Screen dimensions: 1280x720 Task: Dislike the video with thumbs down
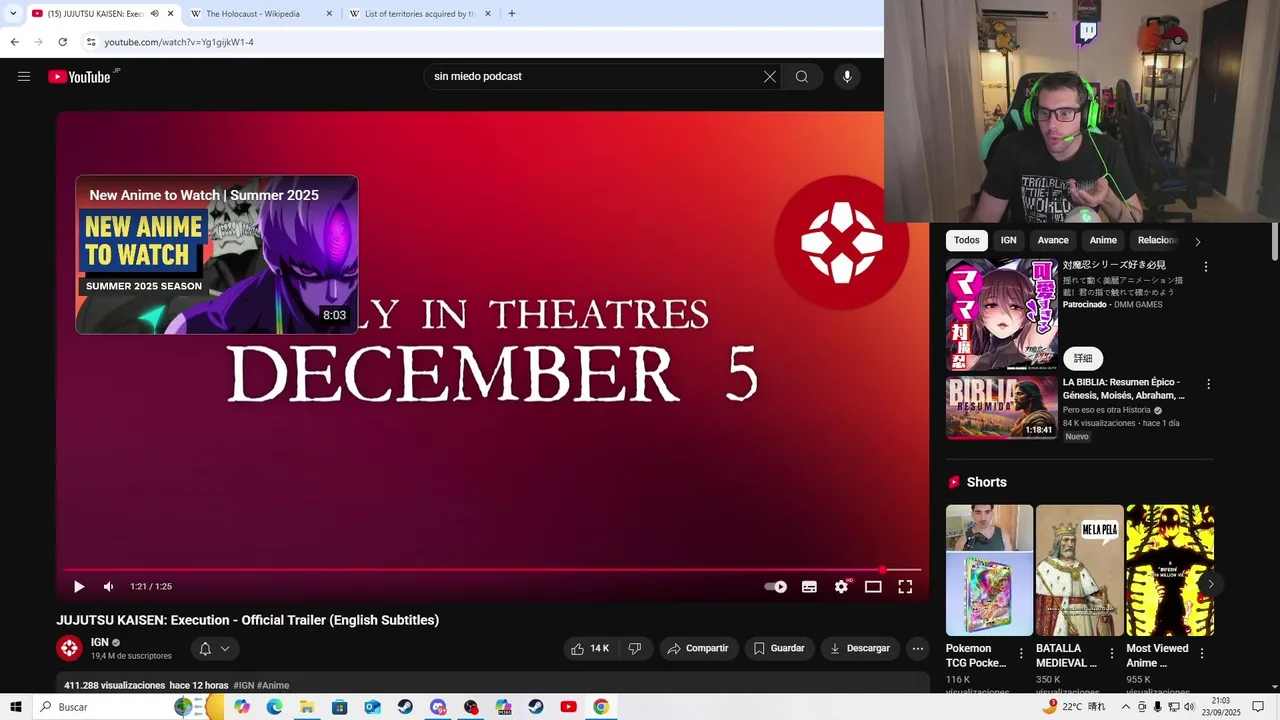click(x=635, y=649)
